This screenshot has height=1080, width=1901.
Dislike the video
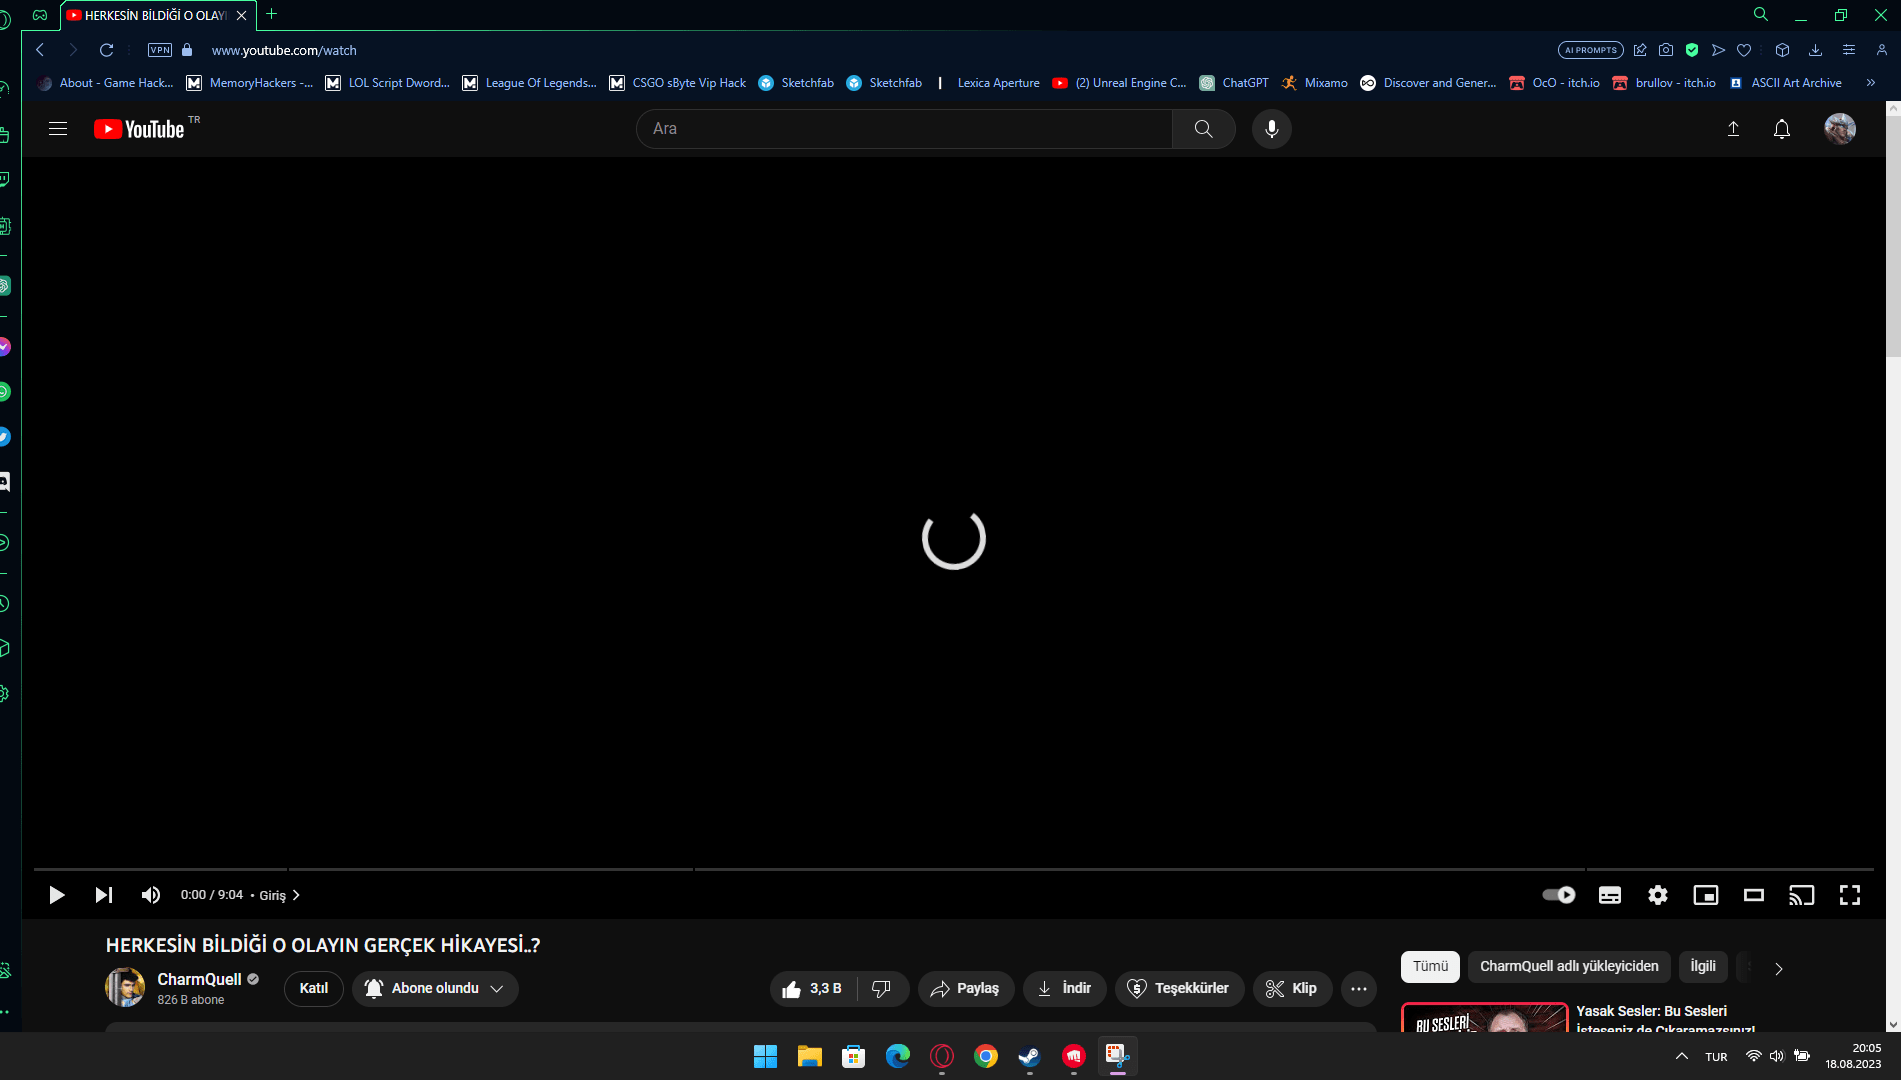coord(881,988)
